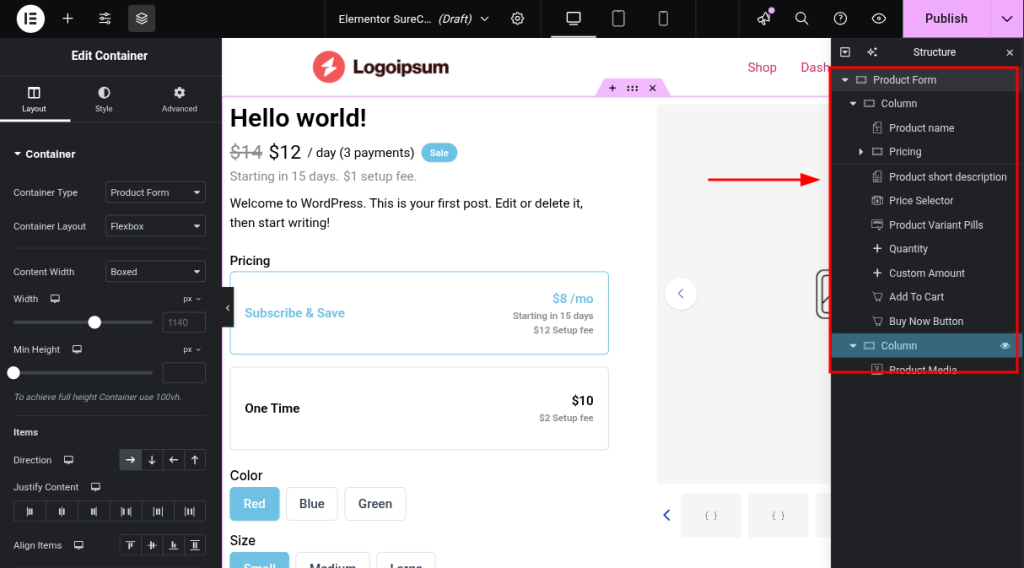This screenshot has width=1024, height=568.
Task: Preview changes with eye icon
Action: tap(879, 18)
